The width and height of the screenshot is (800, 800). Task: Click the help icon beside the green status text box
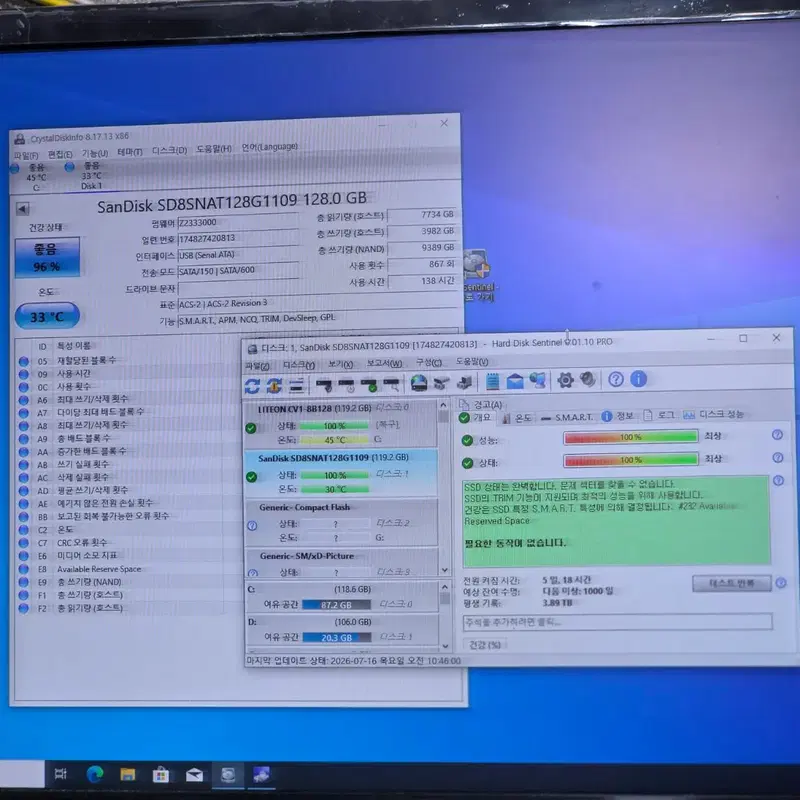pyautogui.click(x=778, y=481)
